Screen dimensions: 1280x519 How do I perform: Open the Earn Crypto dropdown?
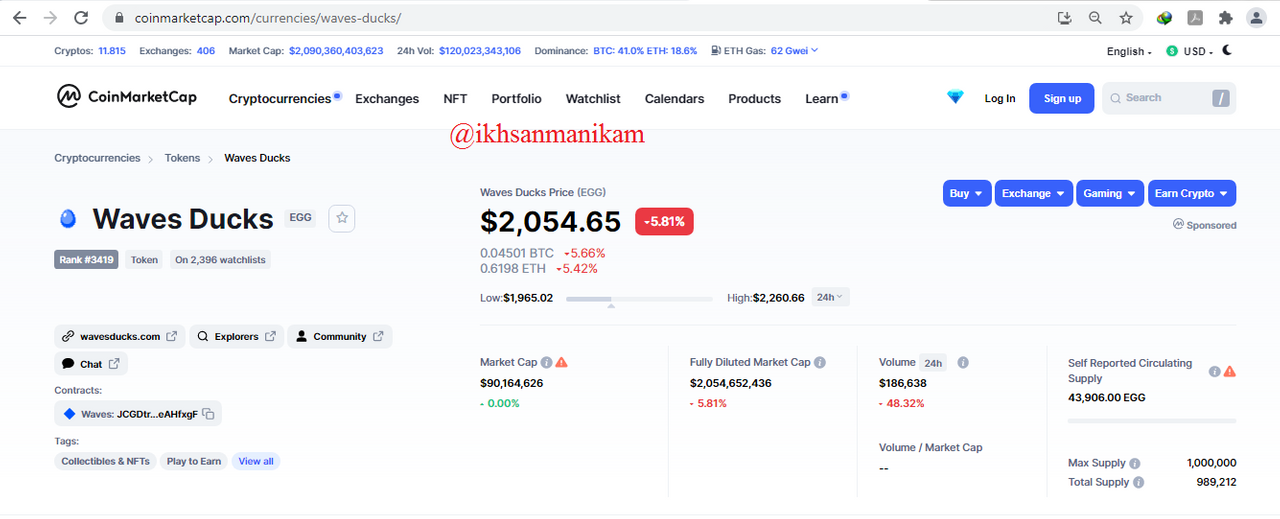click(x=1192, y=193)
